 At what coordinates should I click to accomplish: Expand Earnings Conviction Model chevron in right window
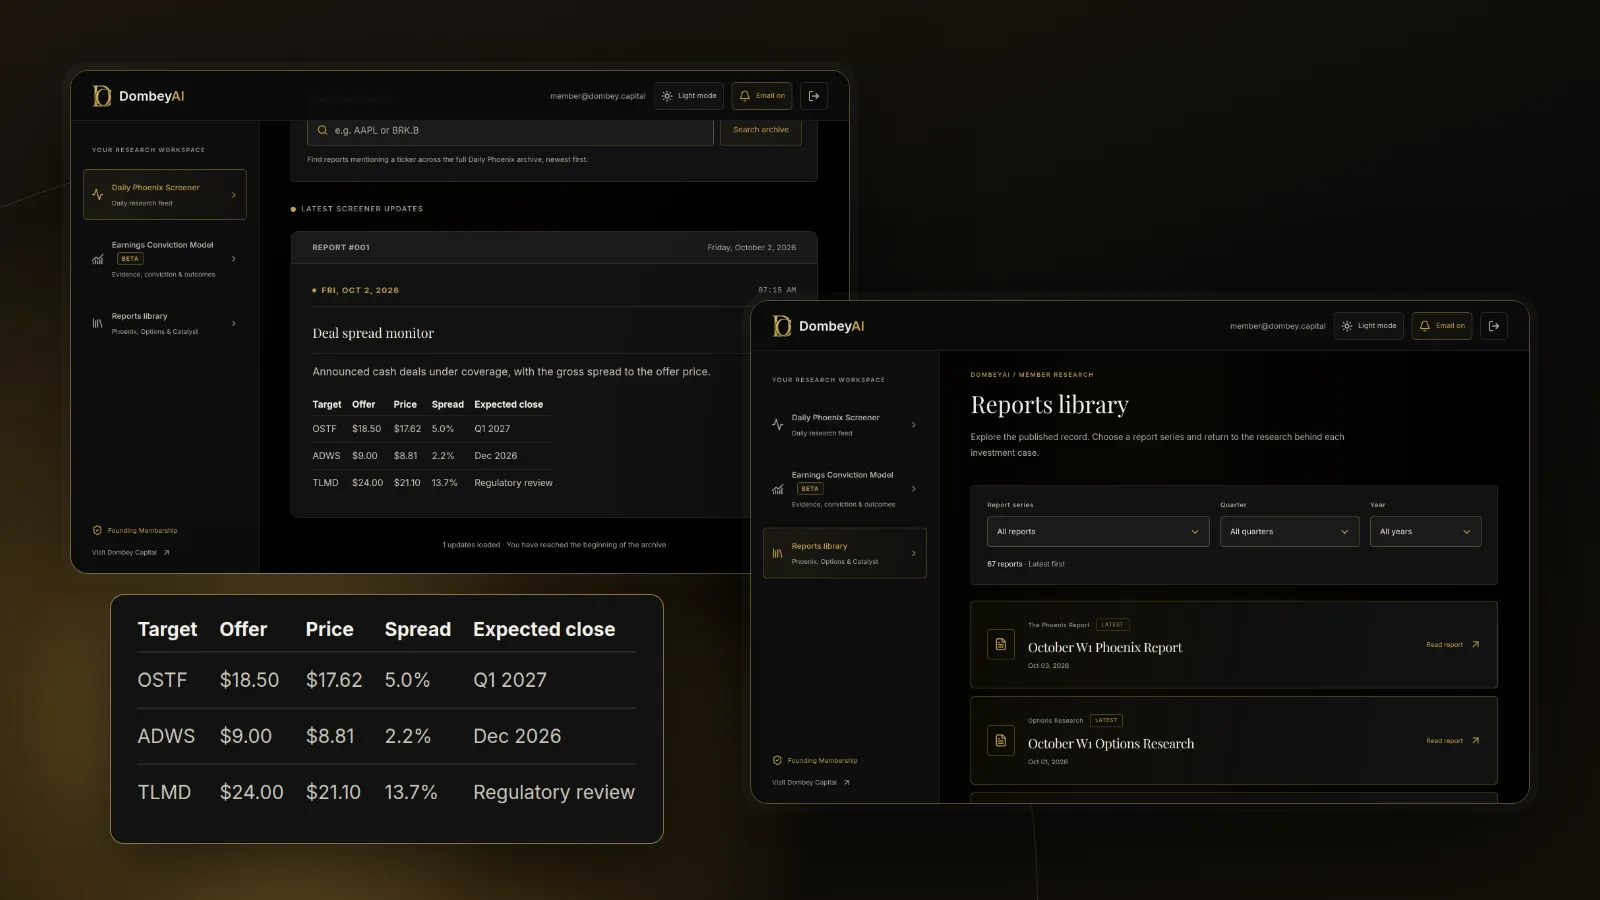point(914,489)
